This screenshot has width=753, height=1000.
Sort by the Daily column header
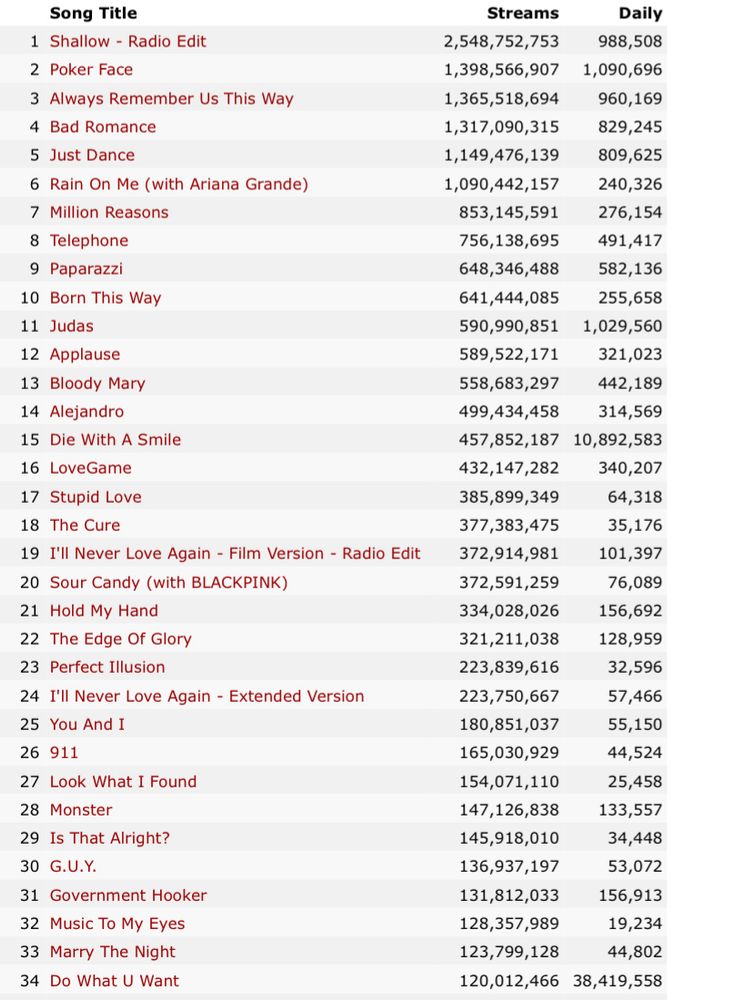[x=640, y=14]
